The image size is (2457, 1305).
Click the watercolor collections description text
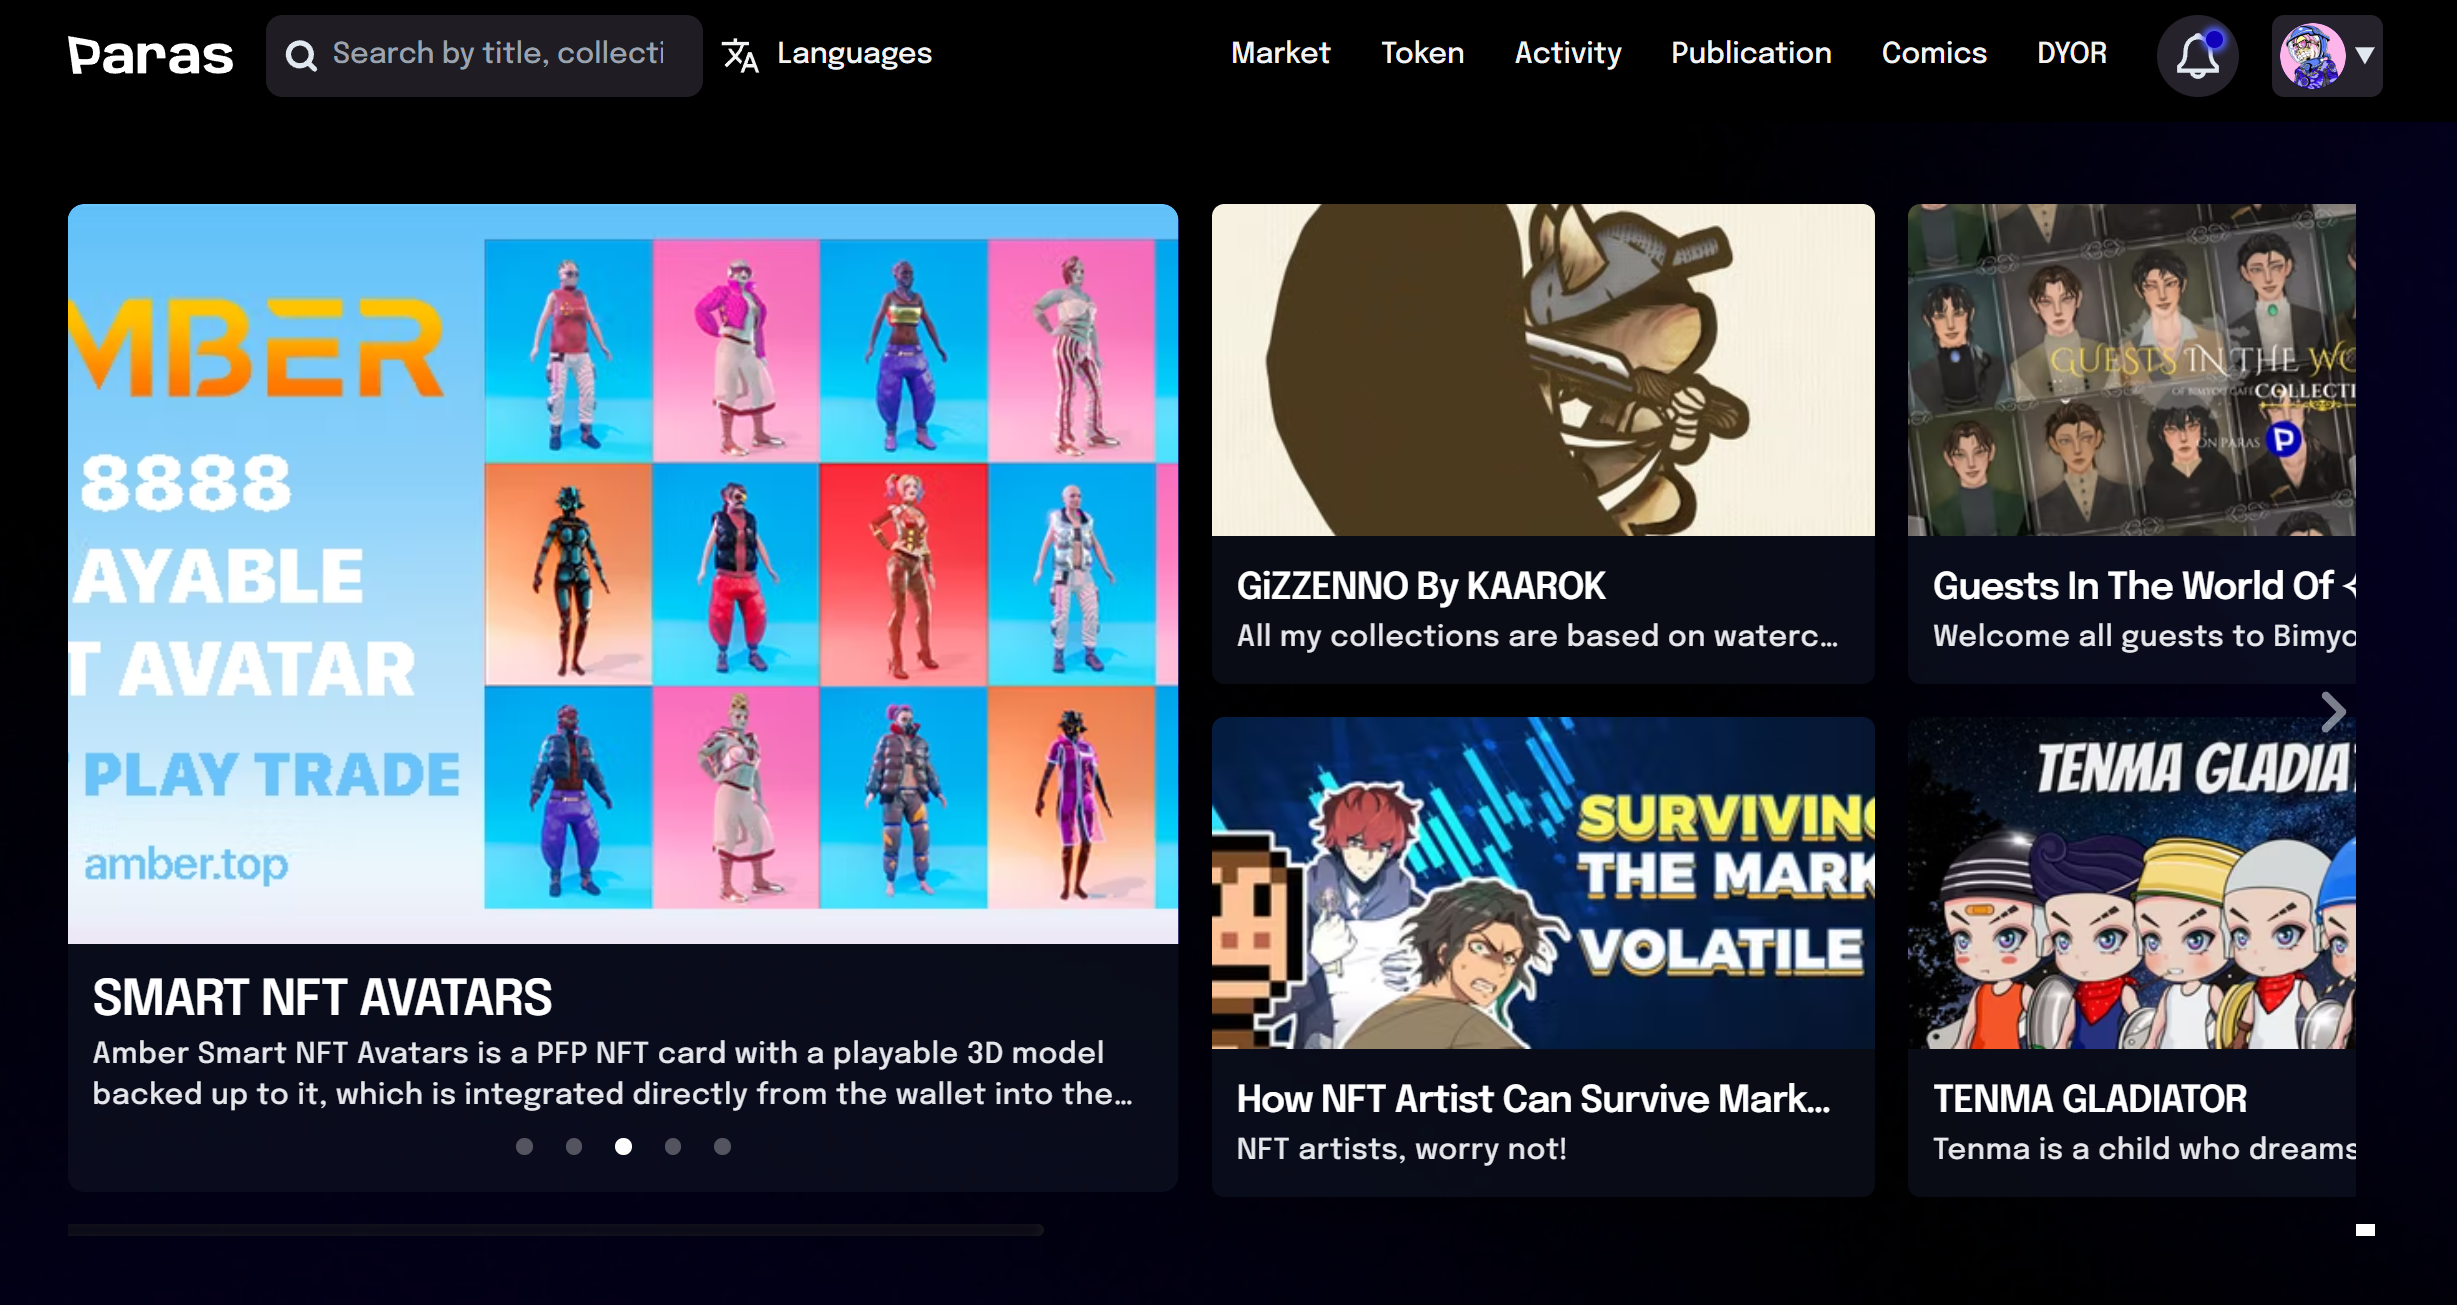pos(1537,636)
